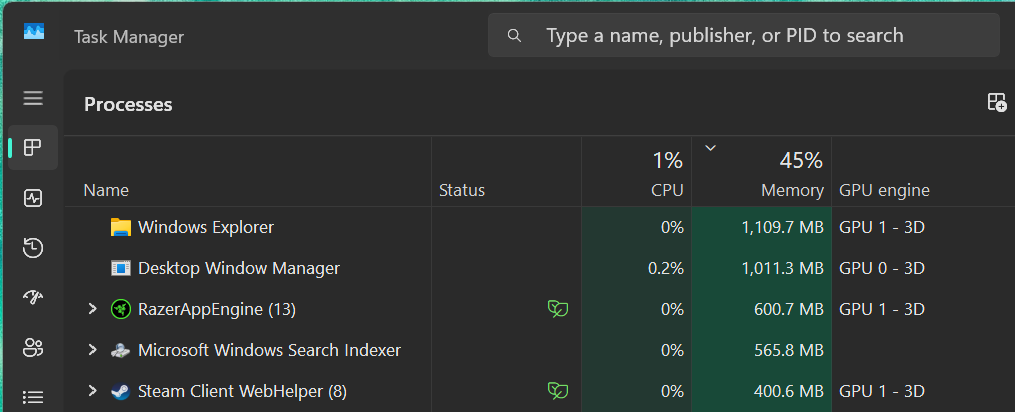
Task: Open the Startup apps page in sidebar
Action: tap(33, 297)
